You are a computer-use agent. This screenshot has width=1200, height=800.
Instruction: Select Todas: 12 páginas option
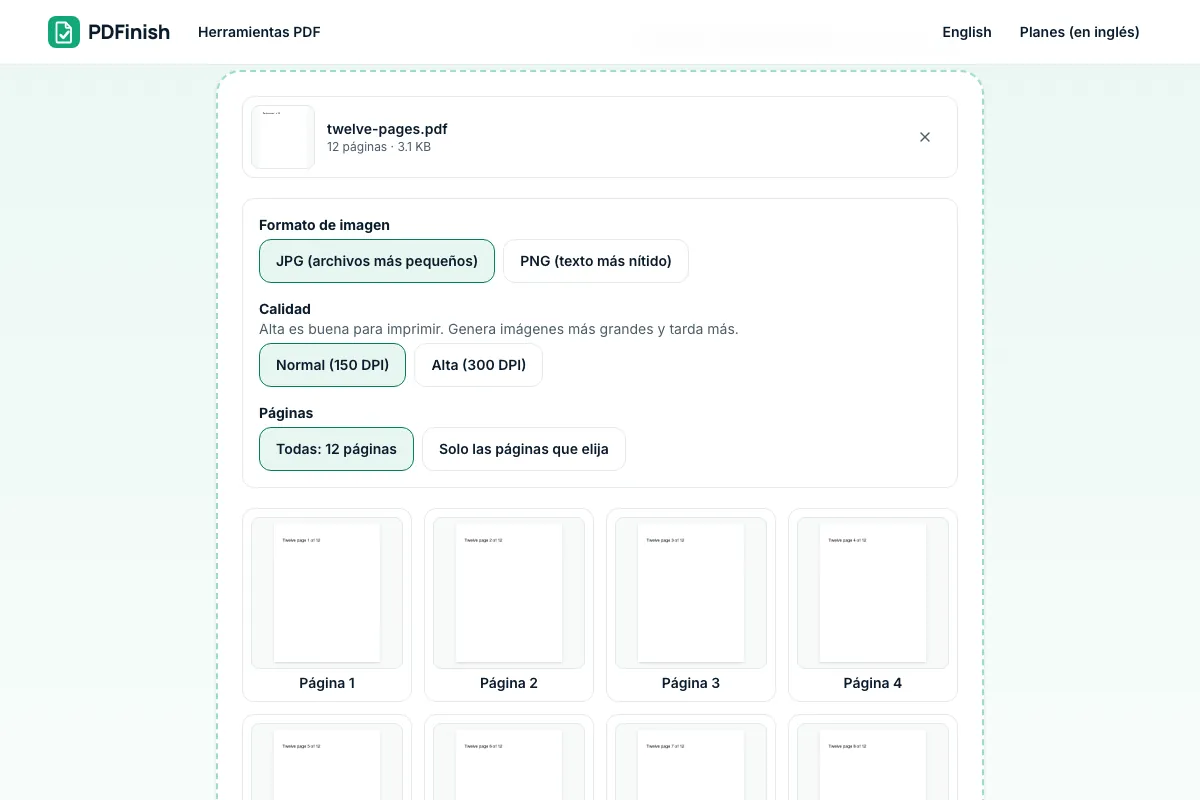pos(336,449)
